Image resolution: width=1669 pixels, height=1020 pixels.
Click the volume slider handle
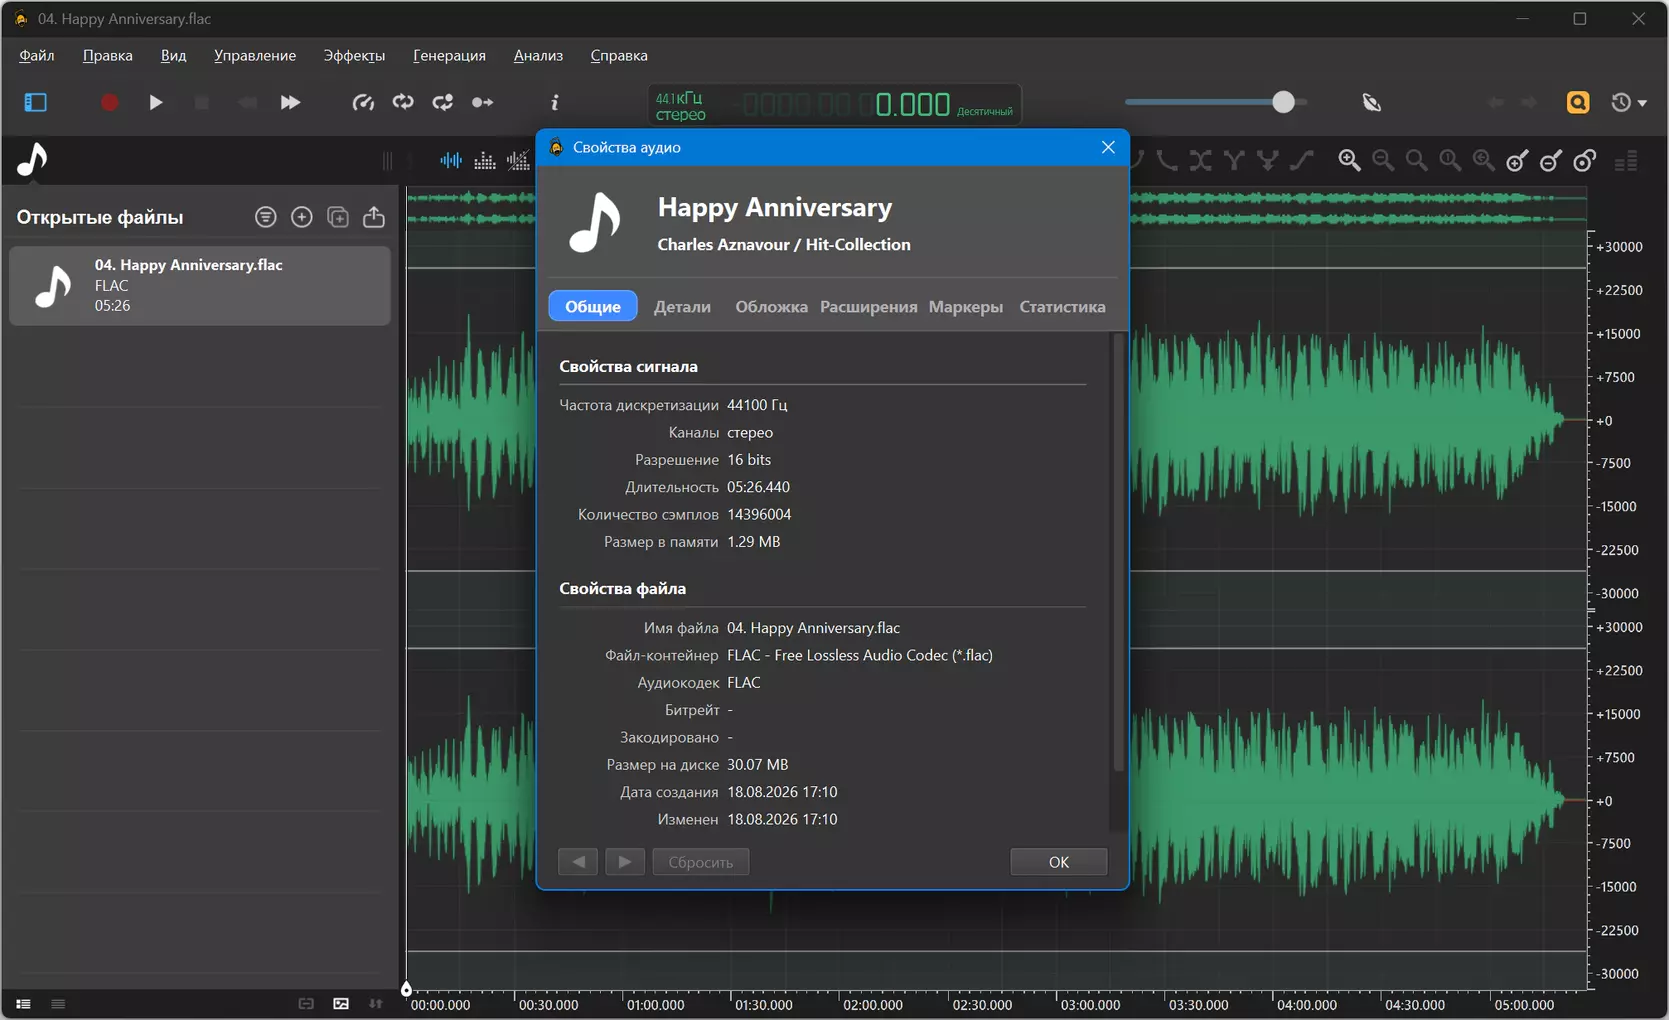(x=1283, y=102)
